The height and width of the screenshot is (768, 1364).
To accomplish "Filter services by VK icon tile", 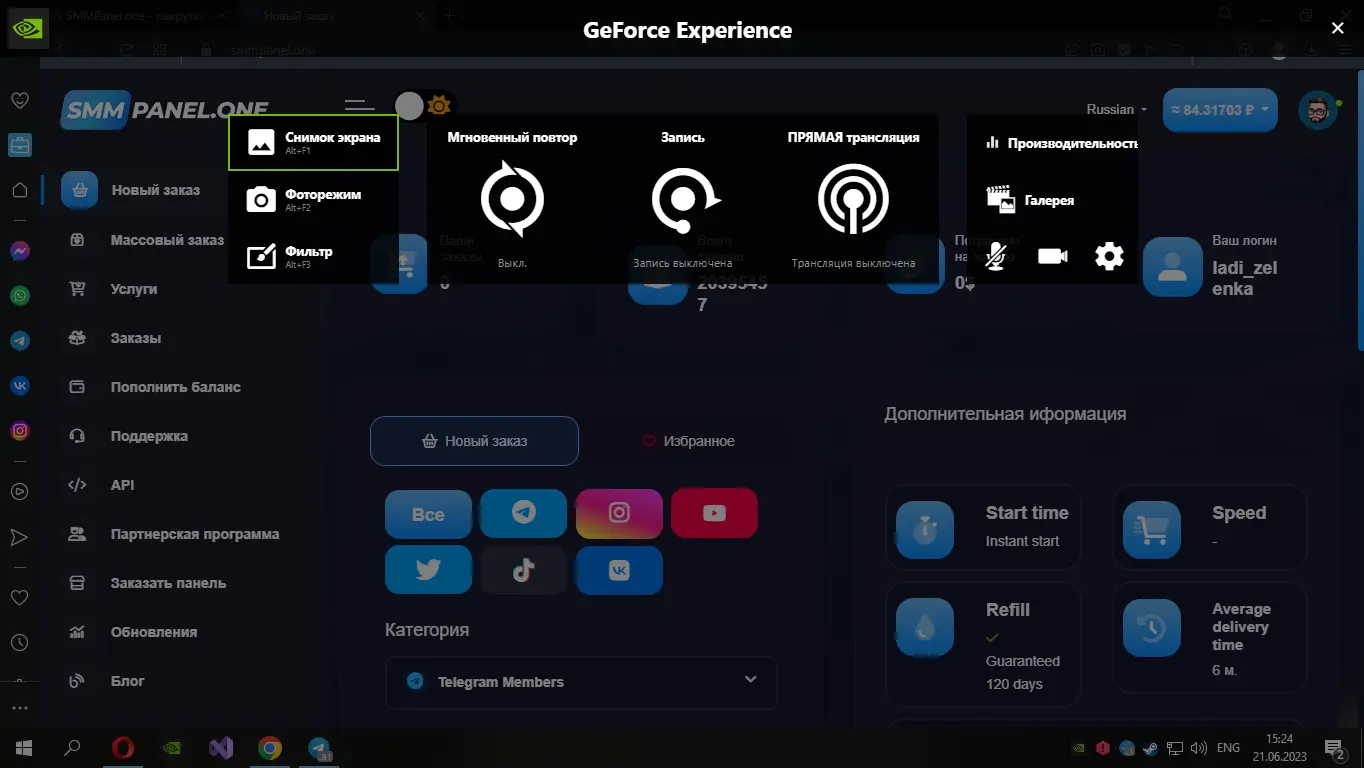I will click(619, 570).
